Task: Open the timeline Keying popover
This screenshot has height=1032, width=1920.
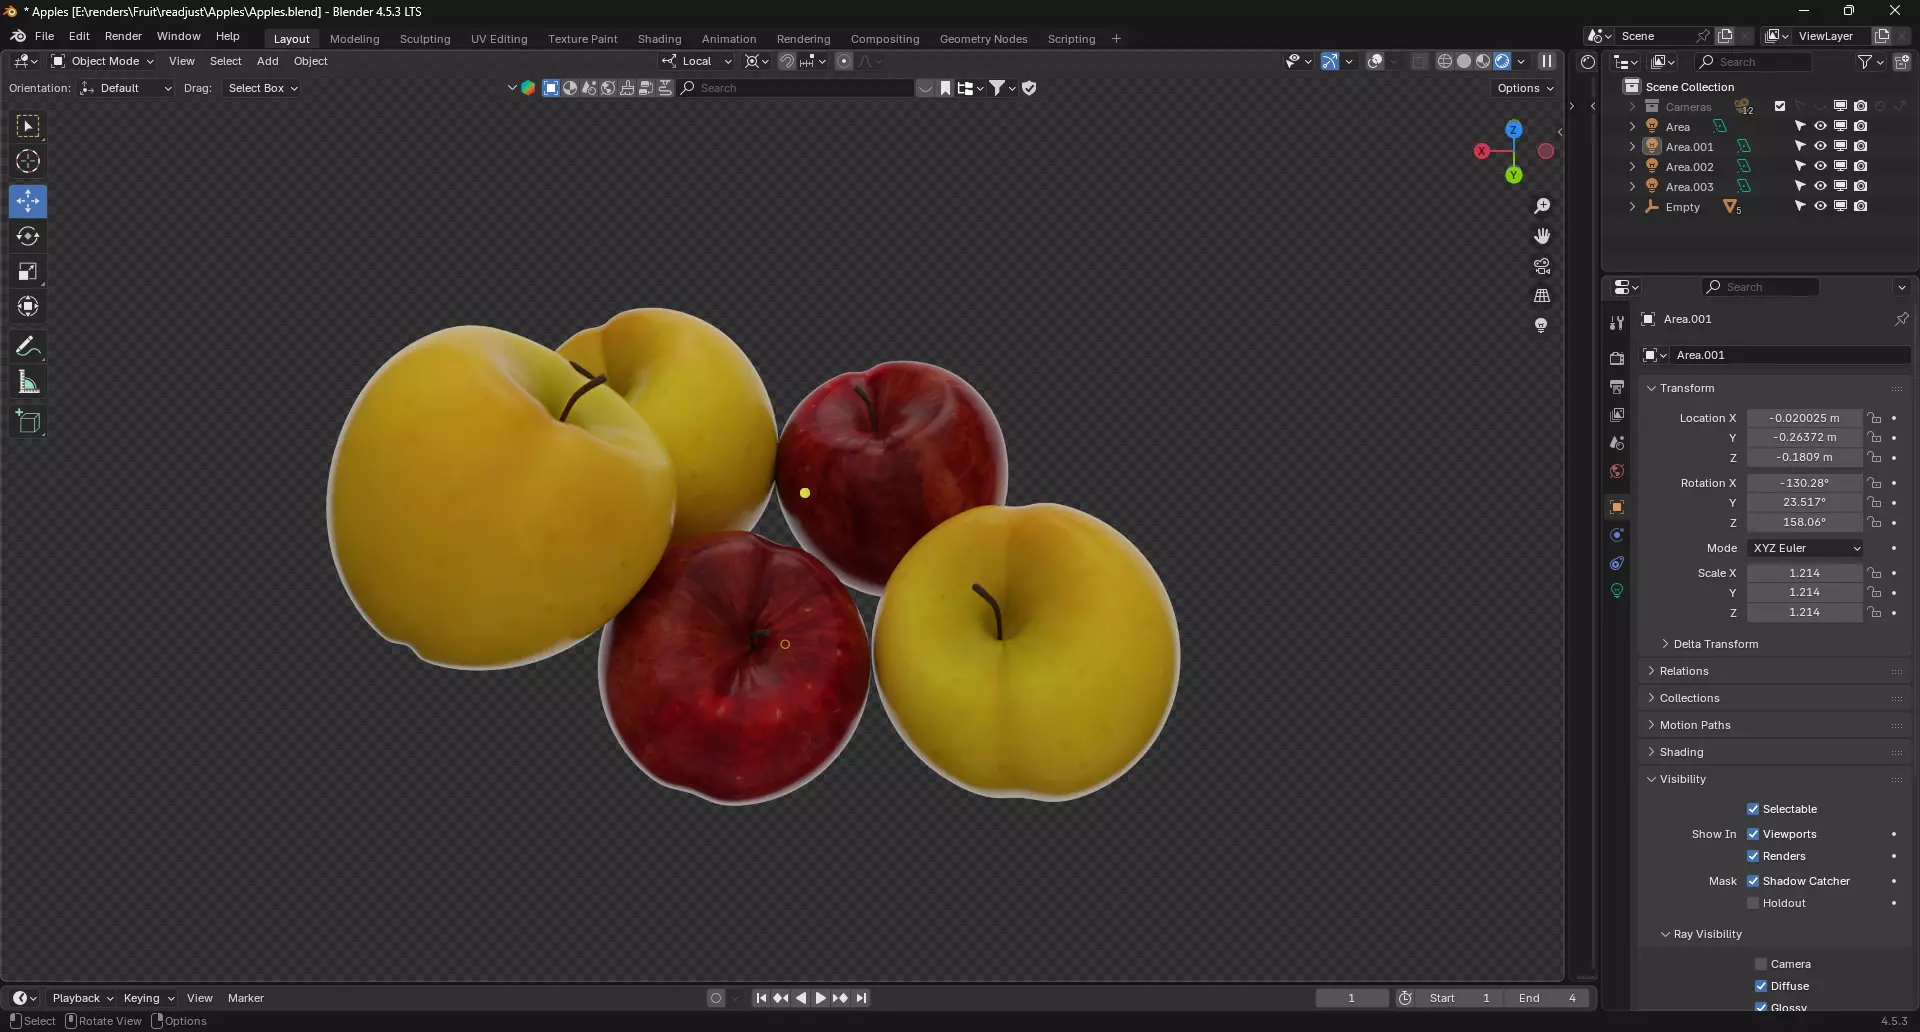Action: pyautogui.click(x=148, y=998)
